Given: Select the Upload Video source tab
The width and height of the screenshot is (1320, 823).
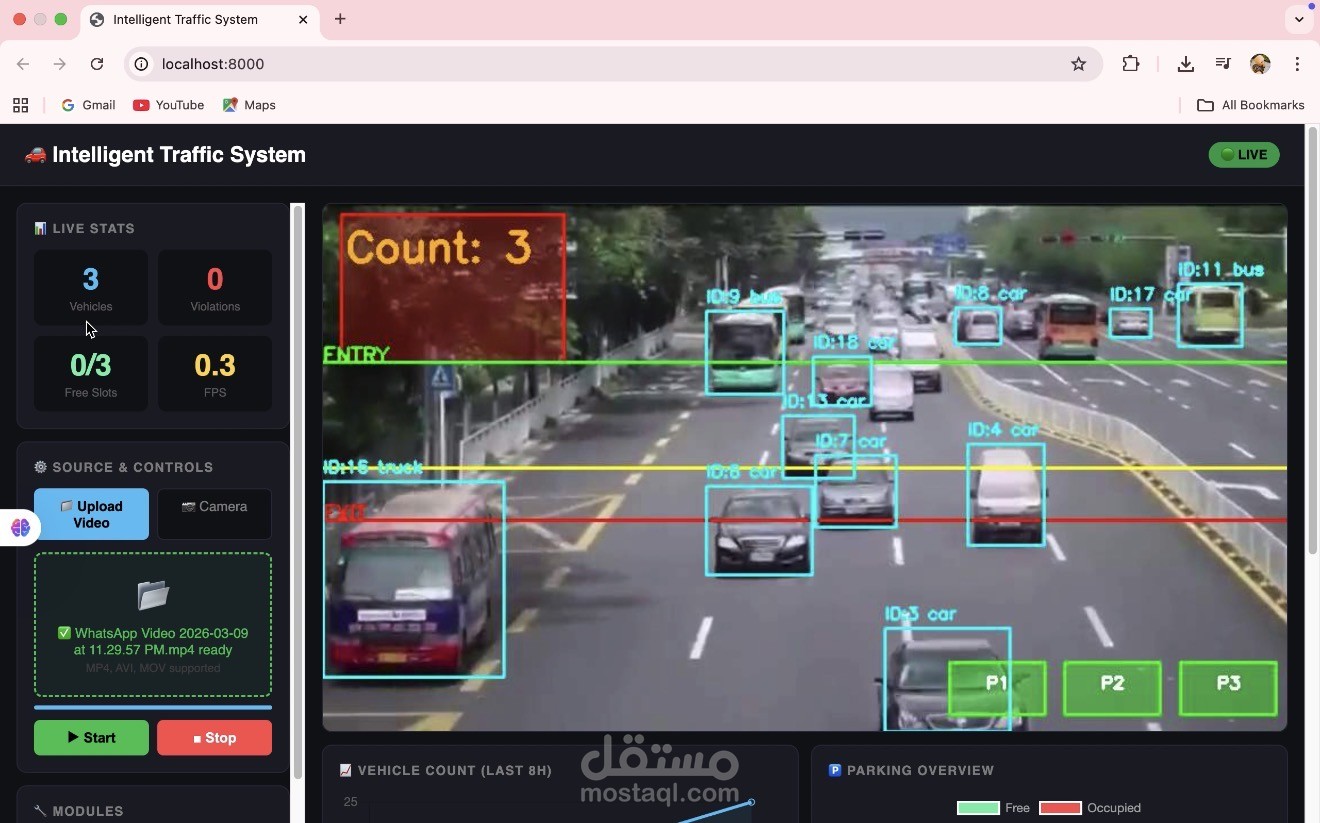Looking at the screenshot, I should tap(91, 514).
